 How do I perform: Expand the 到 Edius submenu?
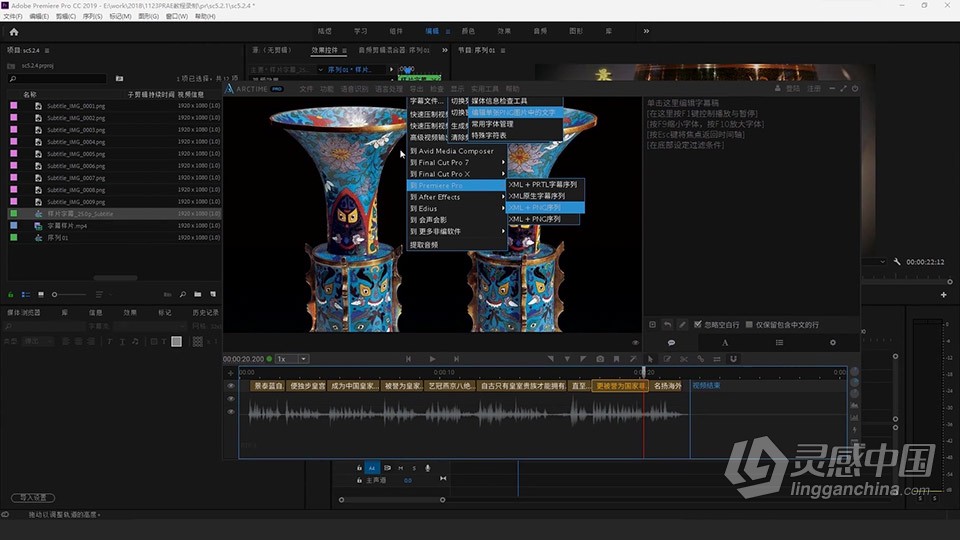coord(457,208)
